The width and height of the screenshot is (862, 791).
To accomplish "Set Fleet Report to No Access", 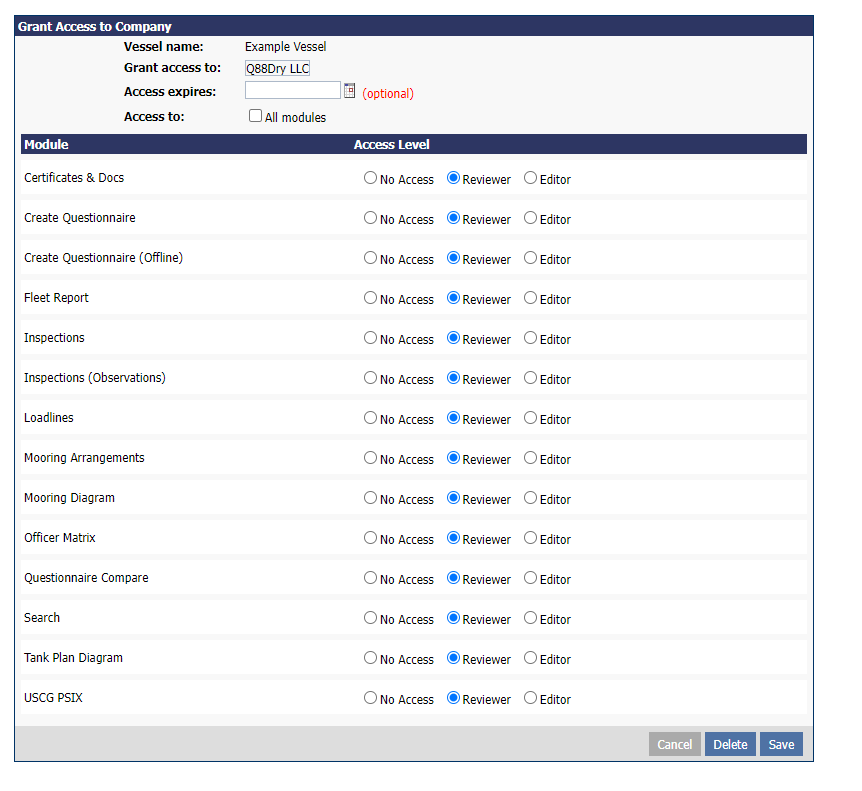I will click(x=370, y=298).
